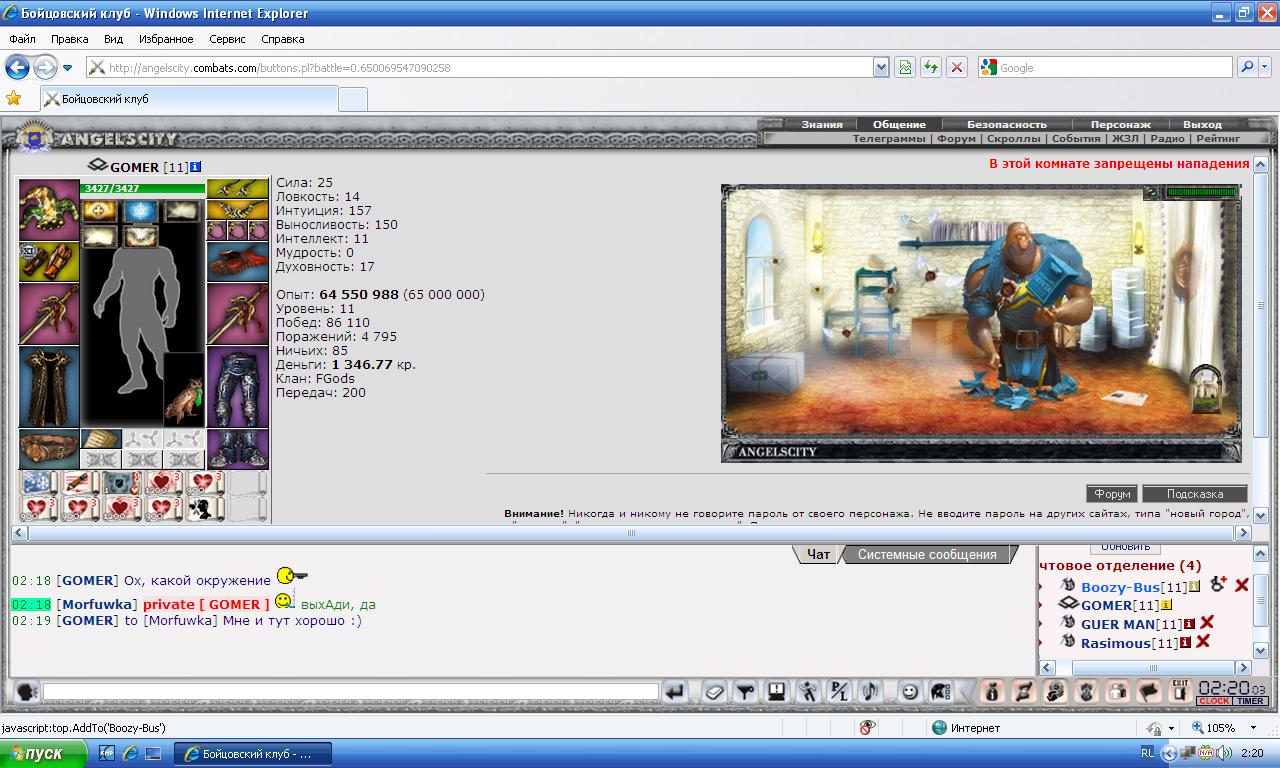Open the Избранное menu
Screen dimensions: 1280x768
166,39
